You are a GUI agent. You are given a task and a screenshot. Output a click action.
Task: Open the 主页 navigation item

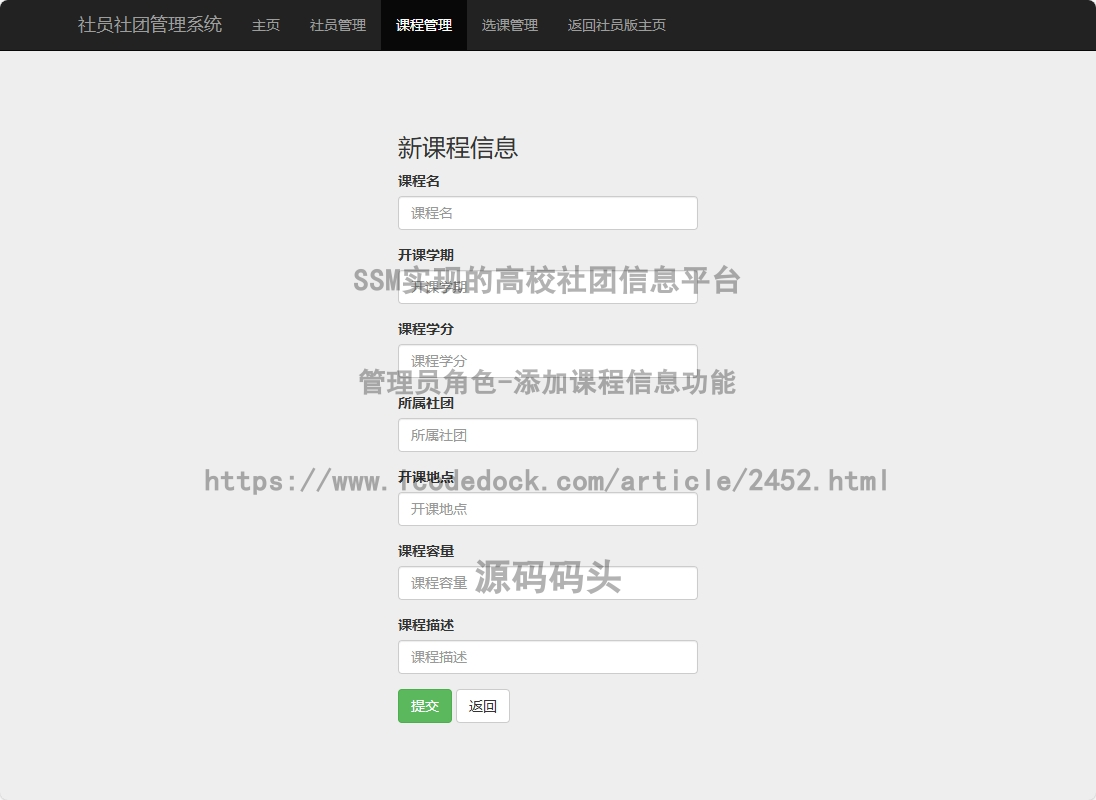pyautogui.click(x=266, y=25)
